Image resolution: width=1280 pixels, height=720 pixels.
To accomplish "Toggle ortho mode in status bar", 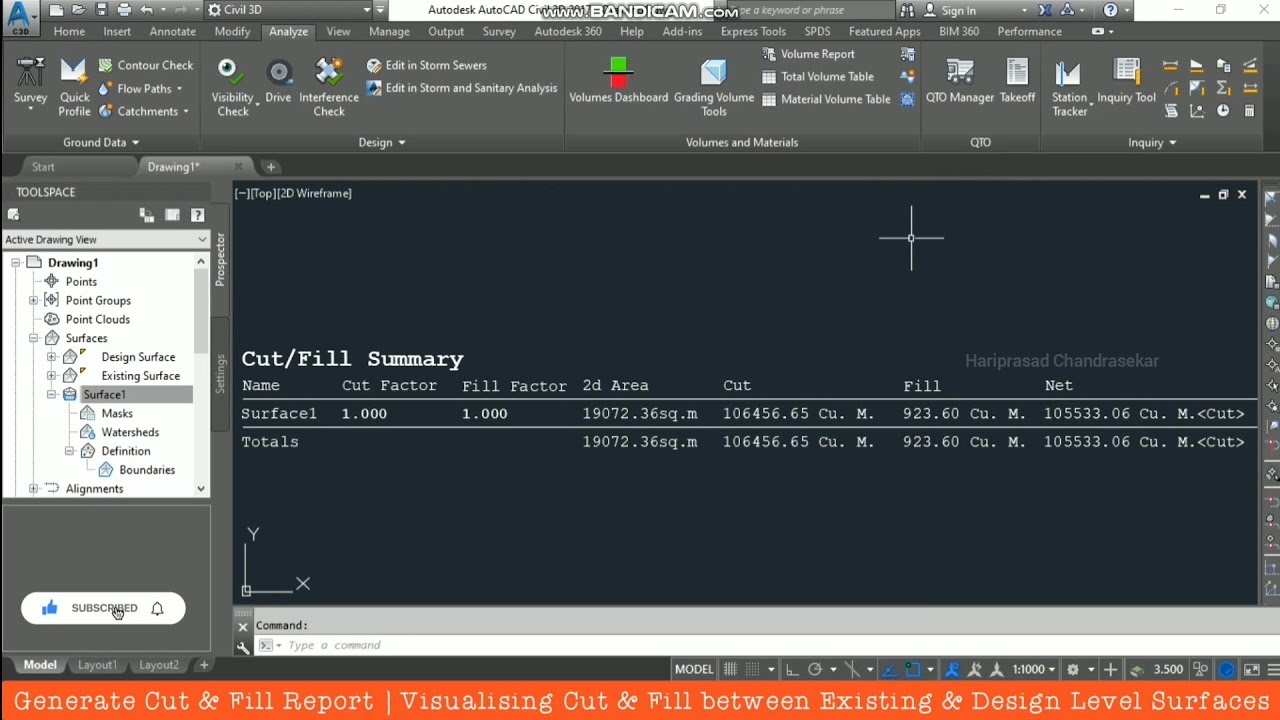I will click(x=792, y=669).
